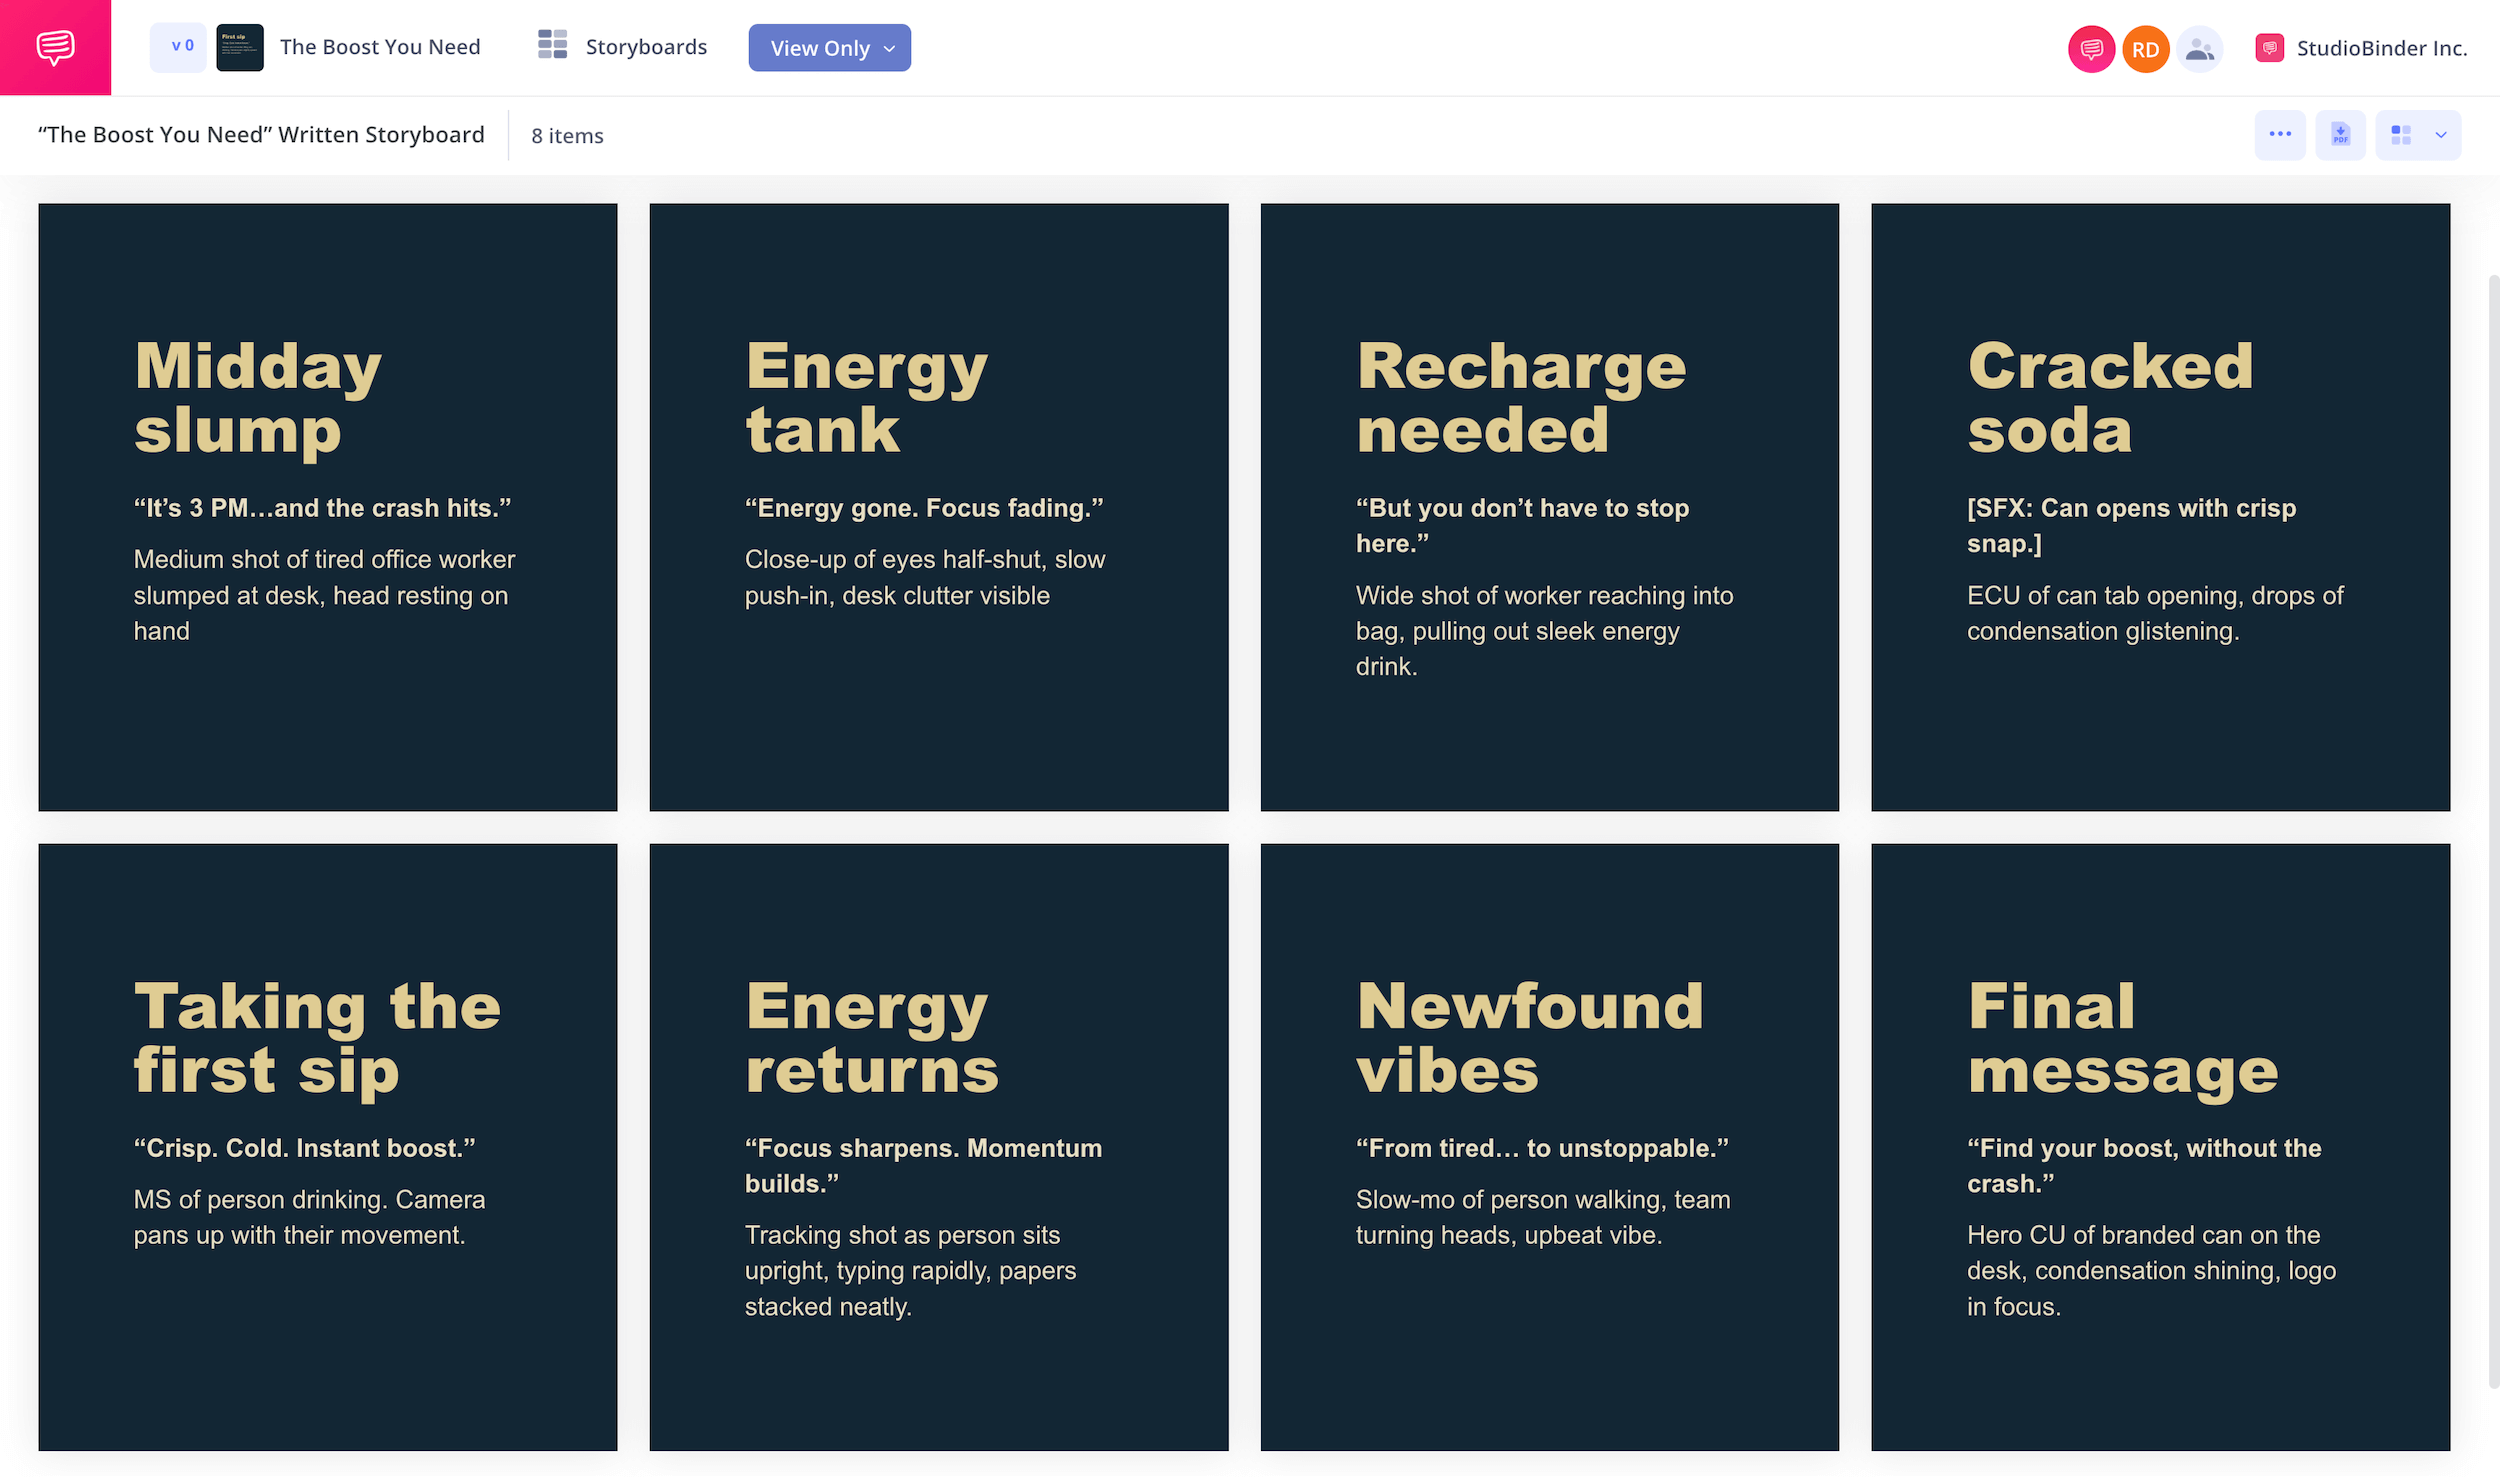Select the Midday slump storyboard frame

tap(327, 507)
